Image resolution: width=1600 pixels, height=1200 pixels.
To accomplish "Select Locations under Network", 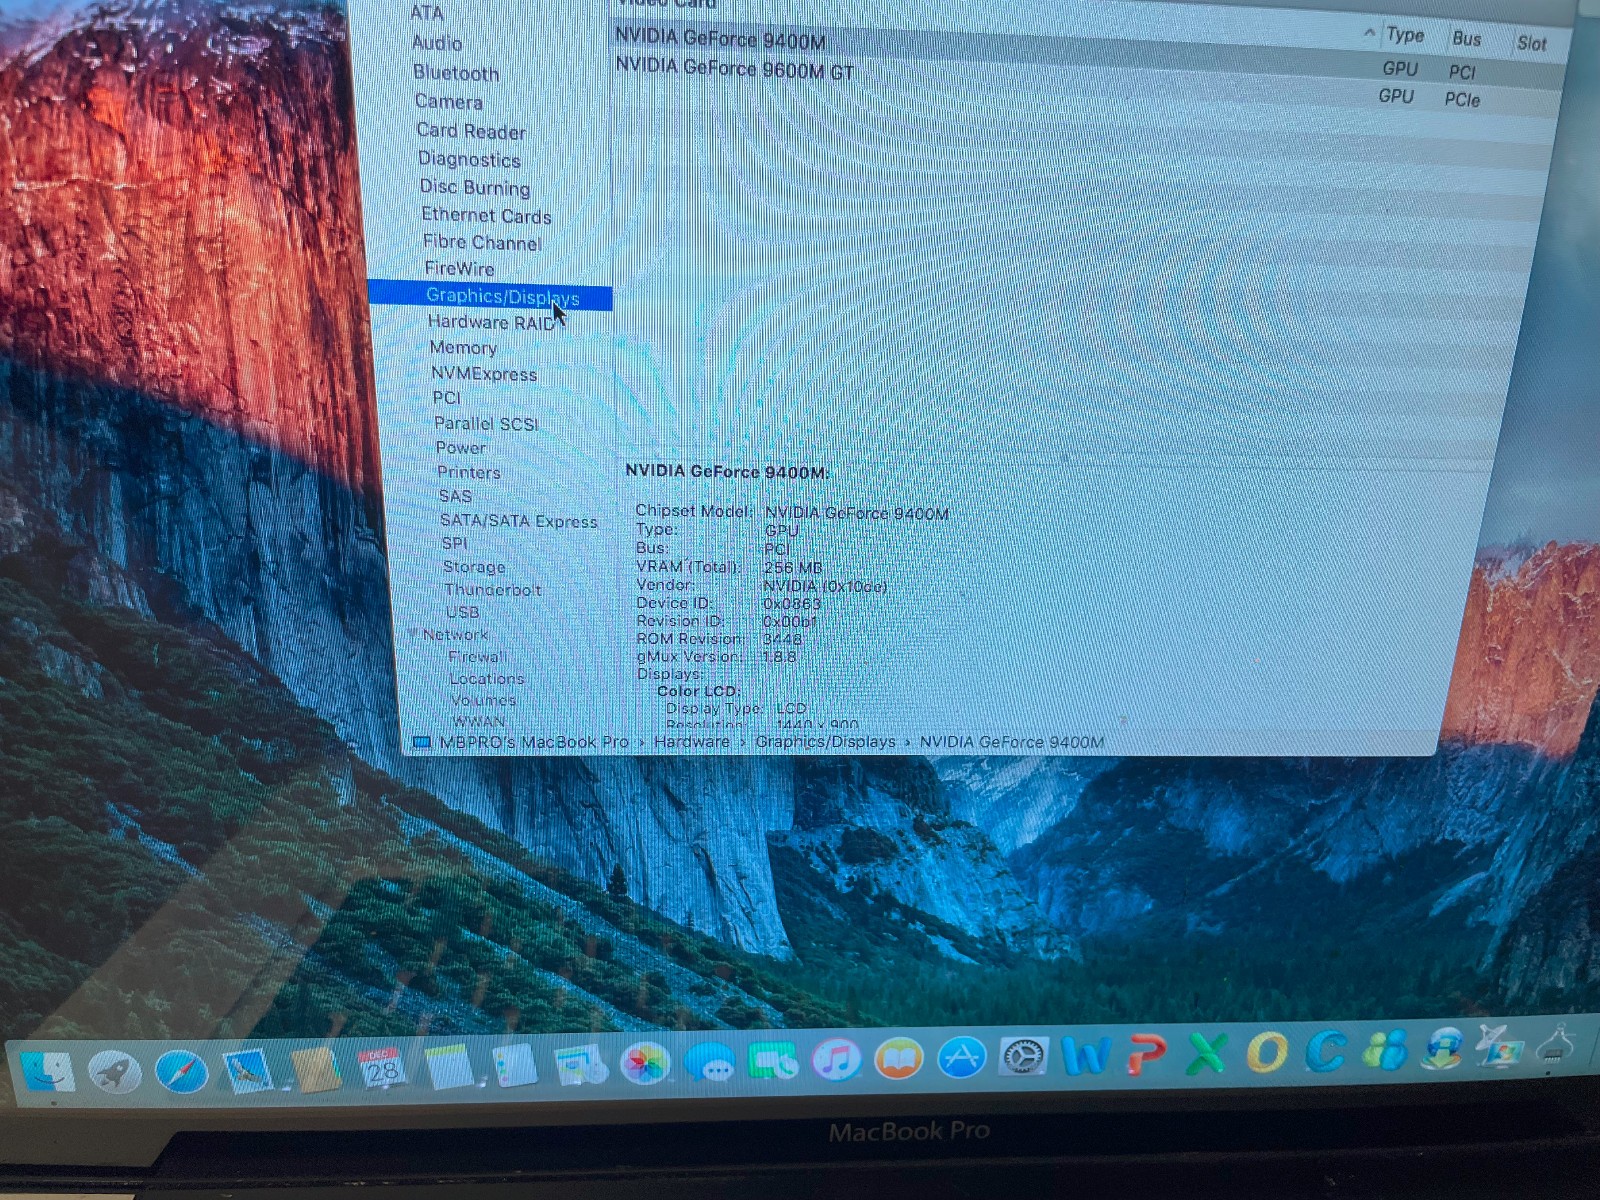I will pos(487,679).
